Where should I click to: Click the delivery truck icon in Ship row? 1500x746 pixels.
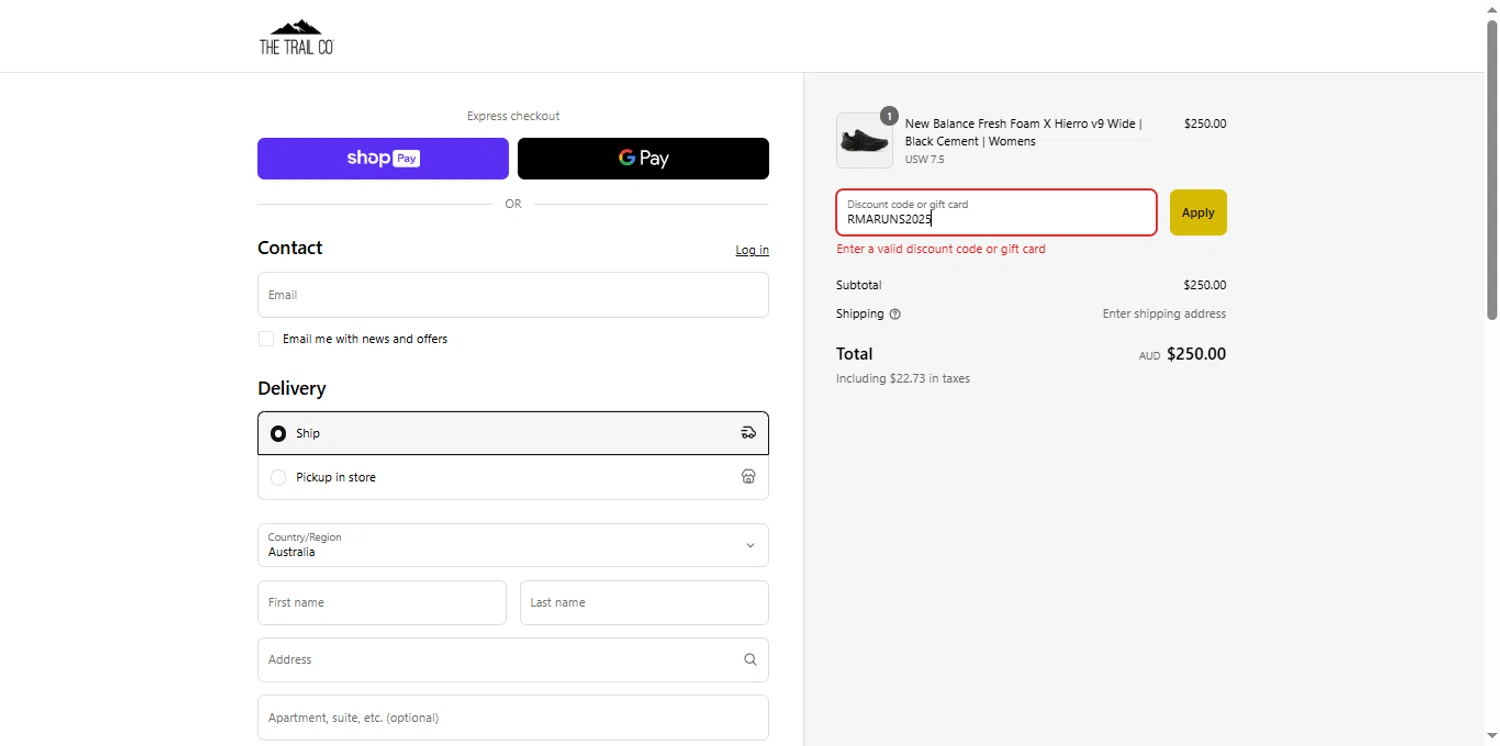(748, 433)
